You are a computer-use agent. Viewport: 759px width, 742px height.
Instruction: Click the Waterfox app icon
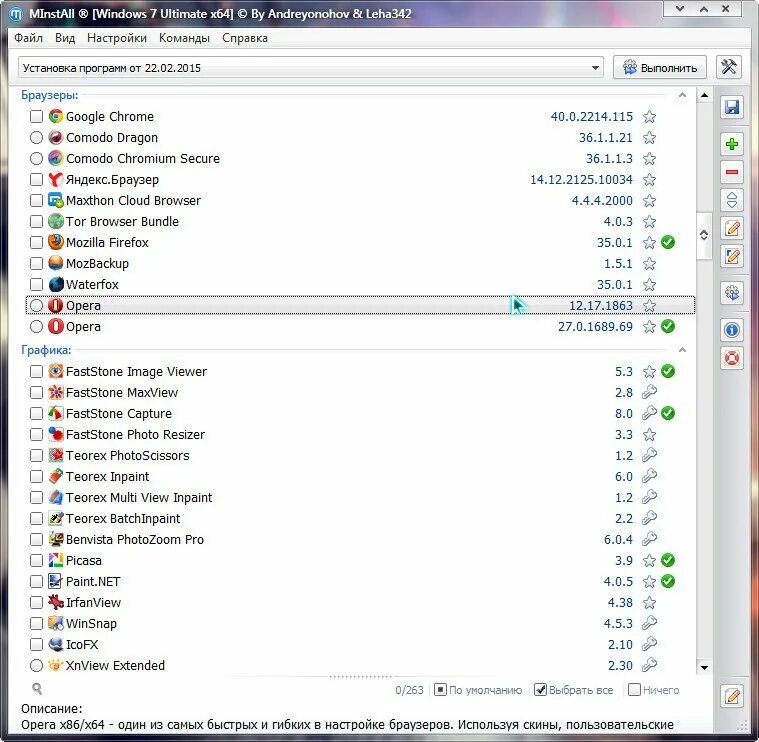coord(56,284)
